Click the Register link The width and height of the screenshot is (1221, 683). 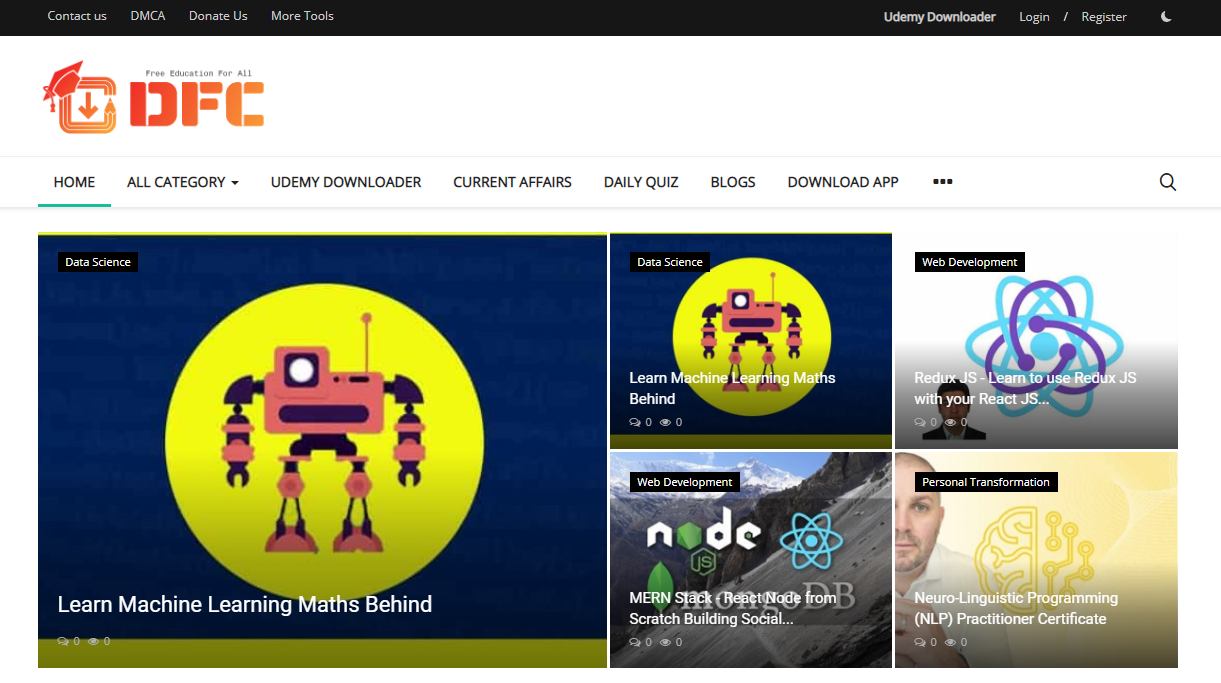click(x=1104, y=17)
